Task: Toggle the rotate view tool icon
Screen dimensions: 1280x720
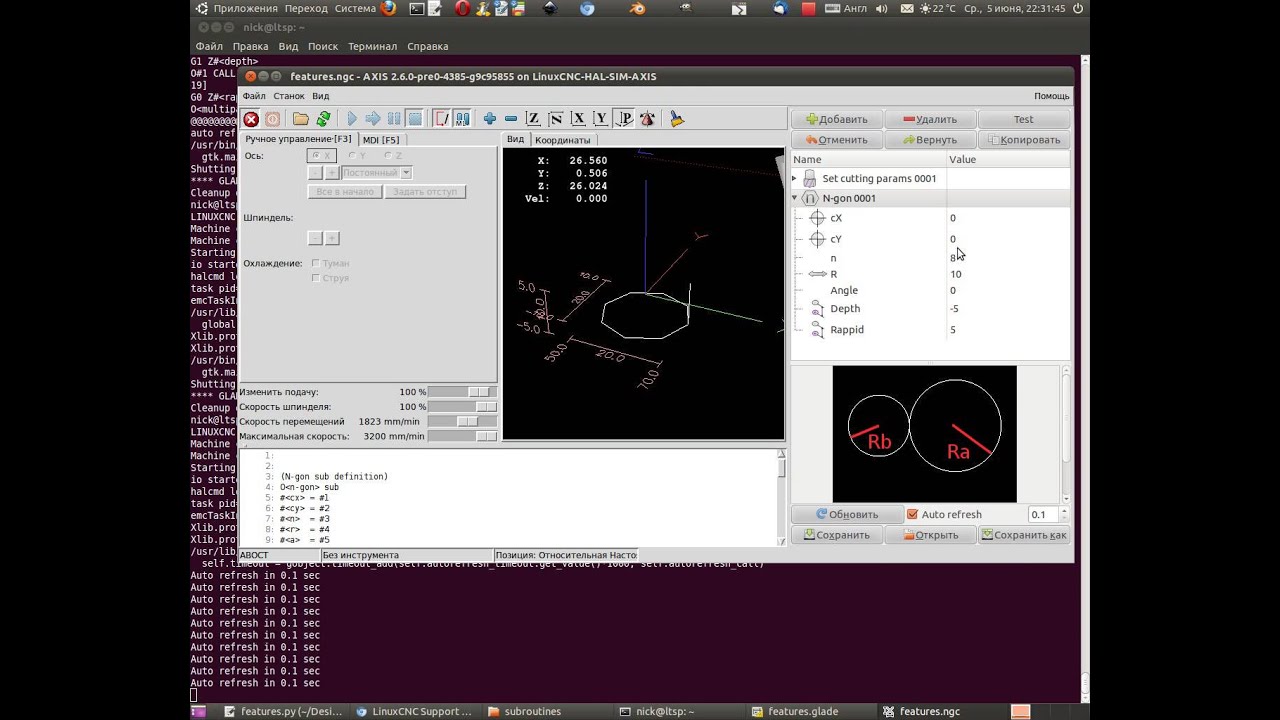Action: [648, 119]
